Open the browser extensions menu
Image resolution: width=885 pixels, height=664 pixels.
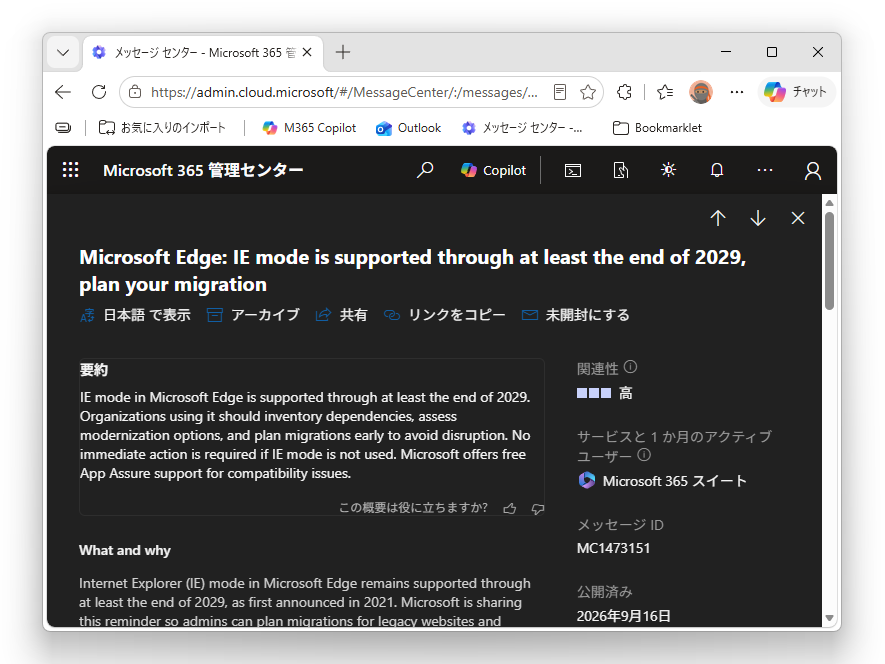624,92
